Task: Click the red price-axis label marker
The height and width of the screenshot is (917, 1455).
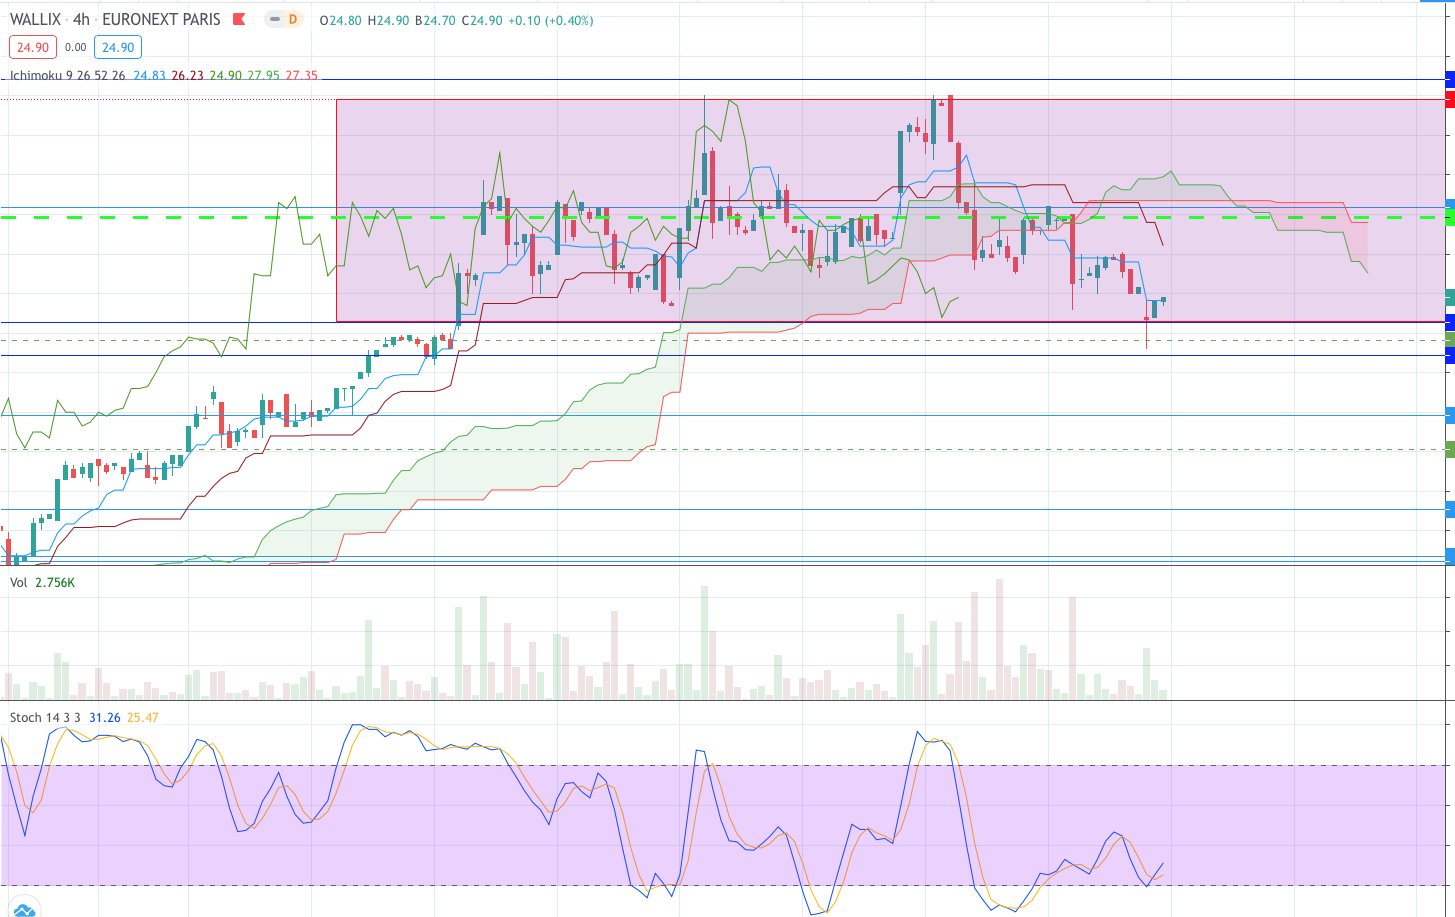Action: (1450, 98)
